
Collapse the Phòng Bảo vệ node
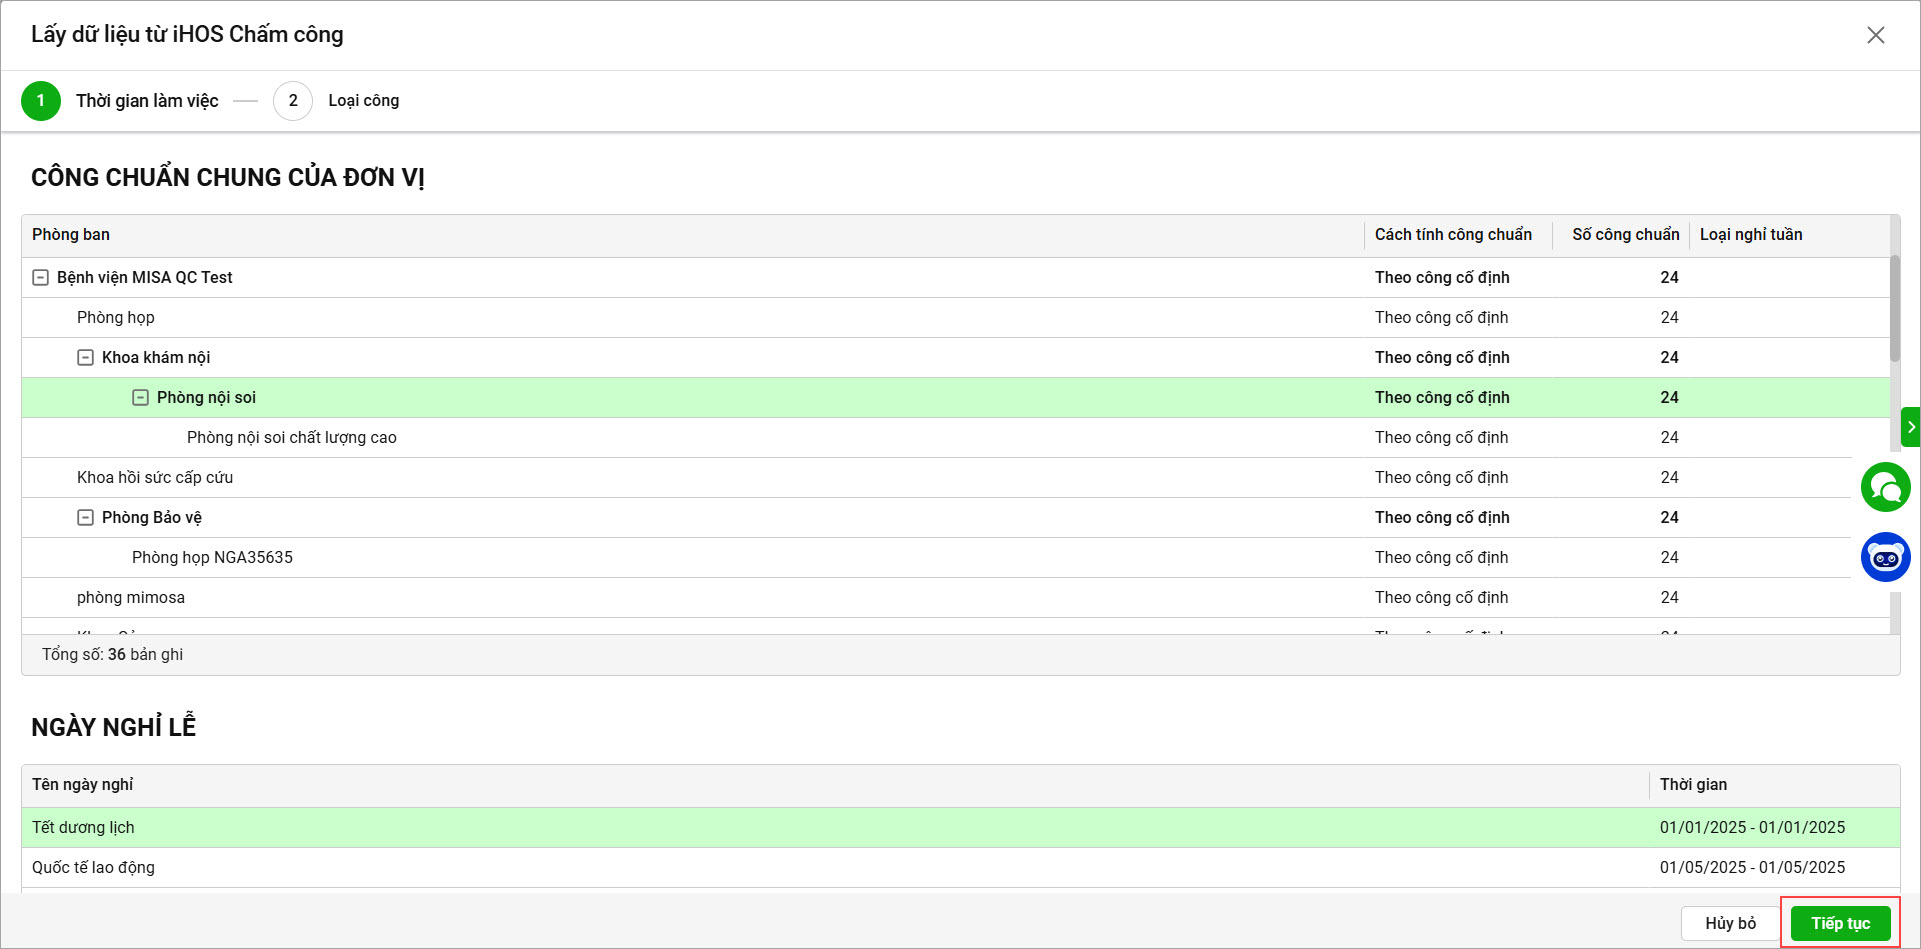pyautogui.click(x=86, y=518)
